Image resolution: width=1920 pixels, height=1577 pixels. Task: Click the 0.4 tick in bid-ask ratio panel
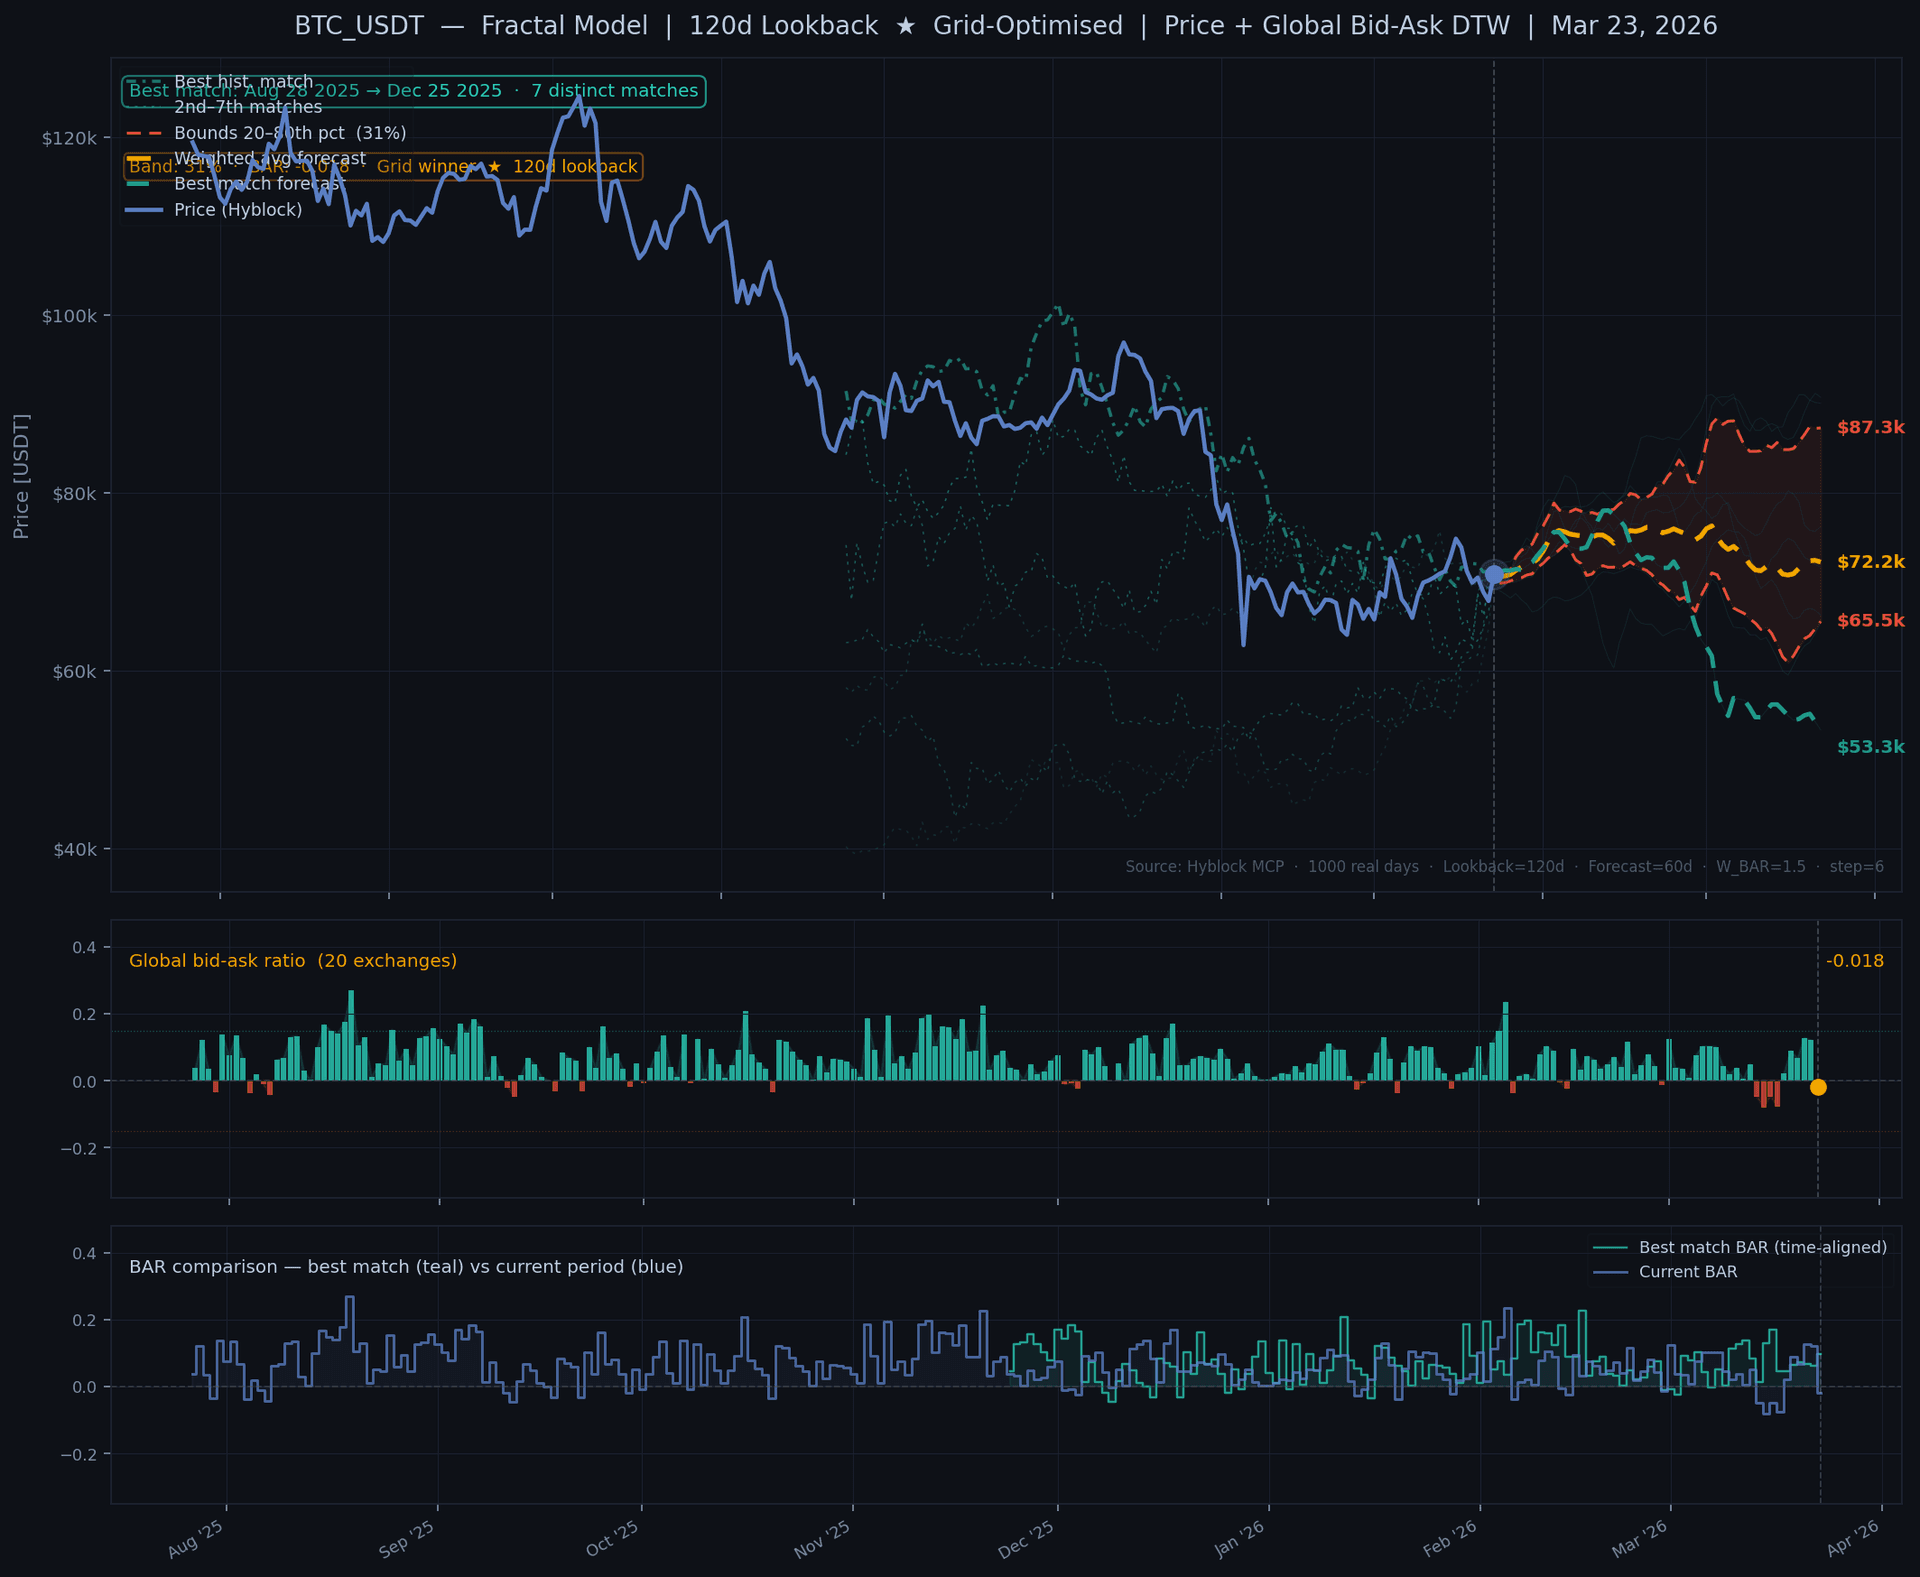(84, 948)
